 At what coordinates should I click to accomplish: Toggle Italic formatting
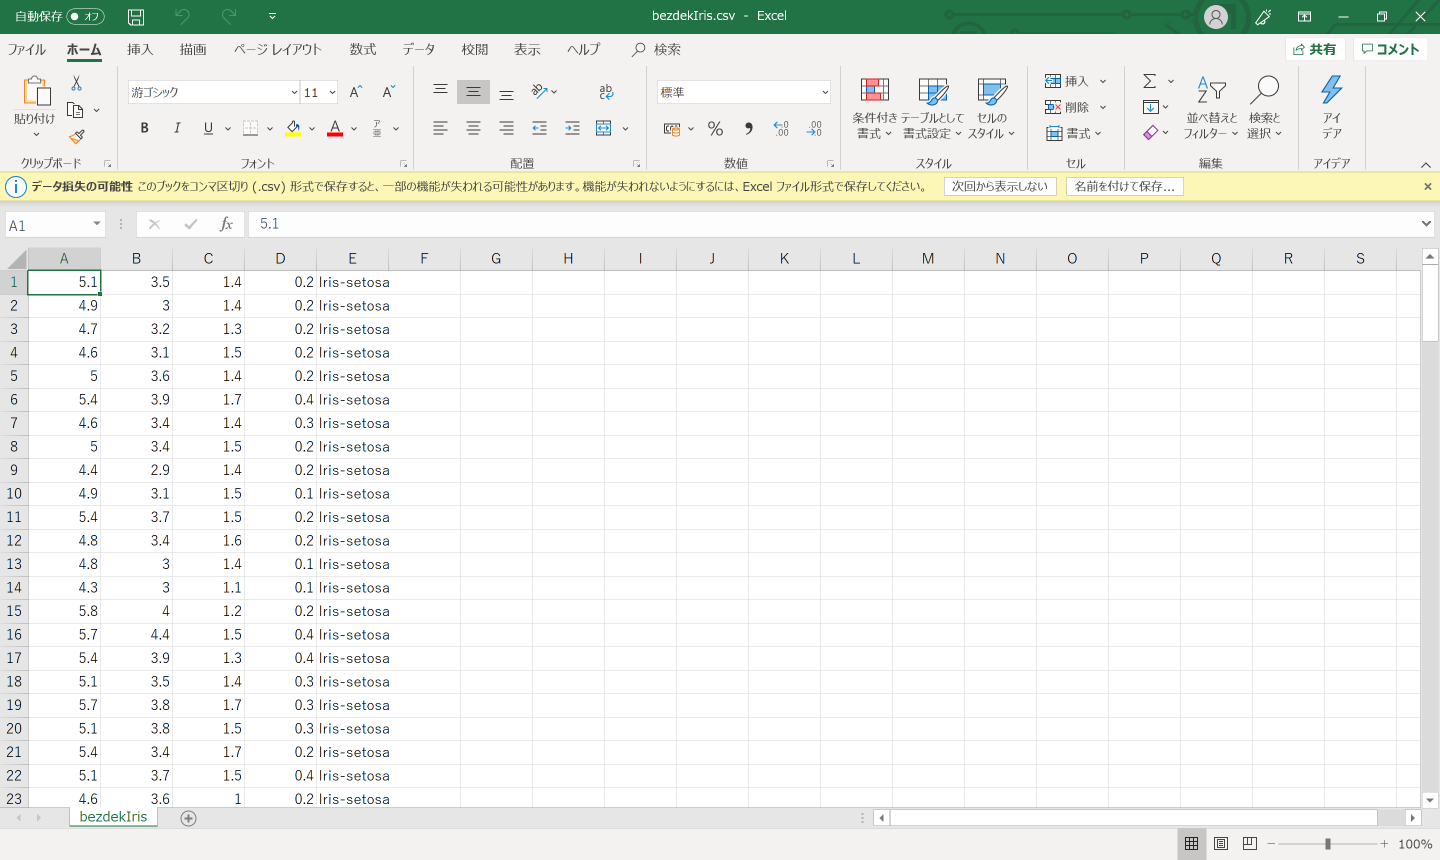(177, 128)
